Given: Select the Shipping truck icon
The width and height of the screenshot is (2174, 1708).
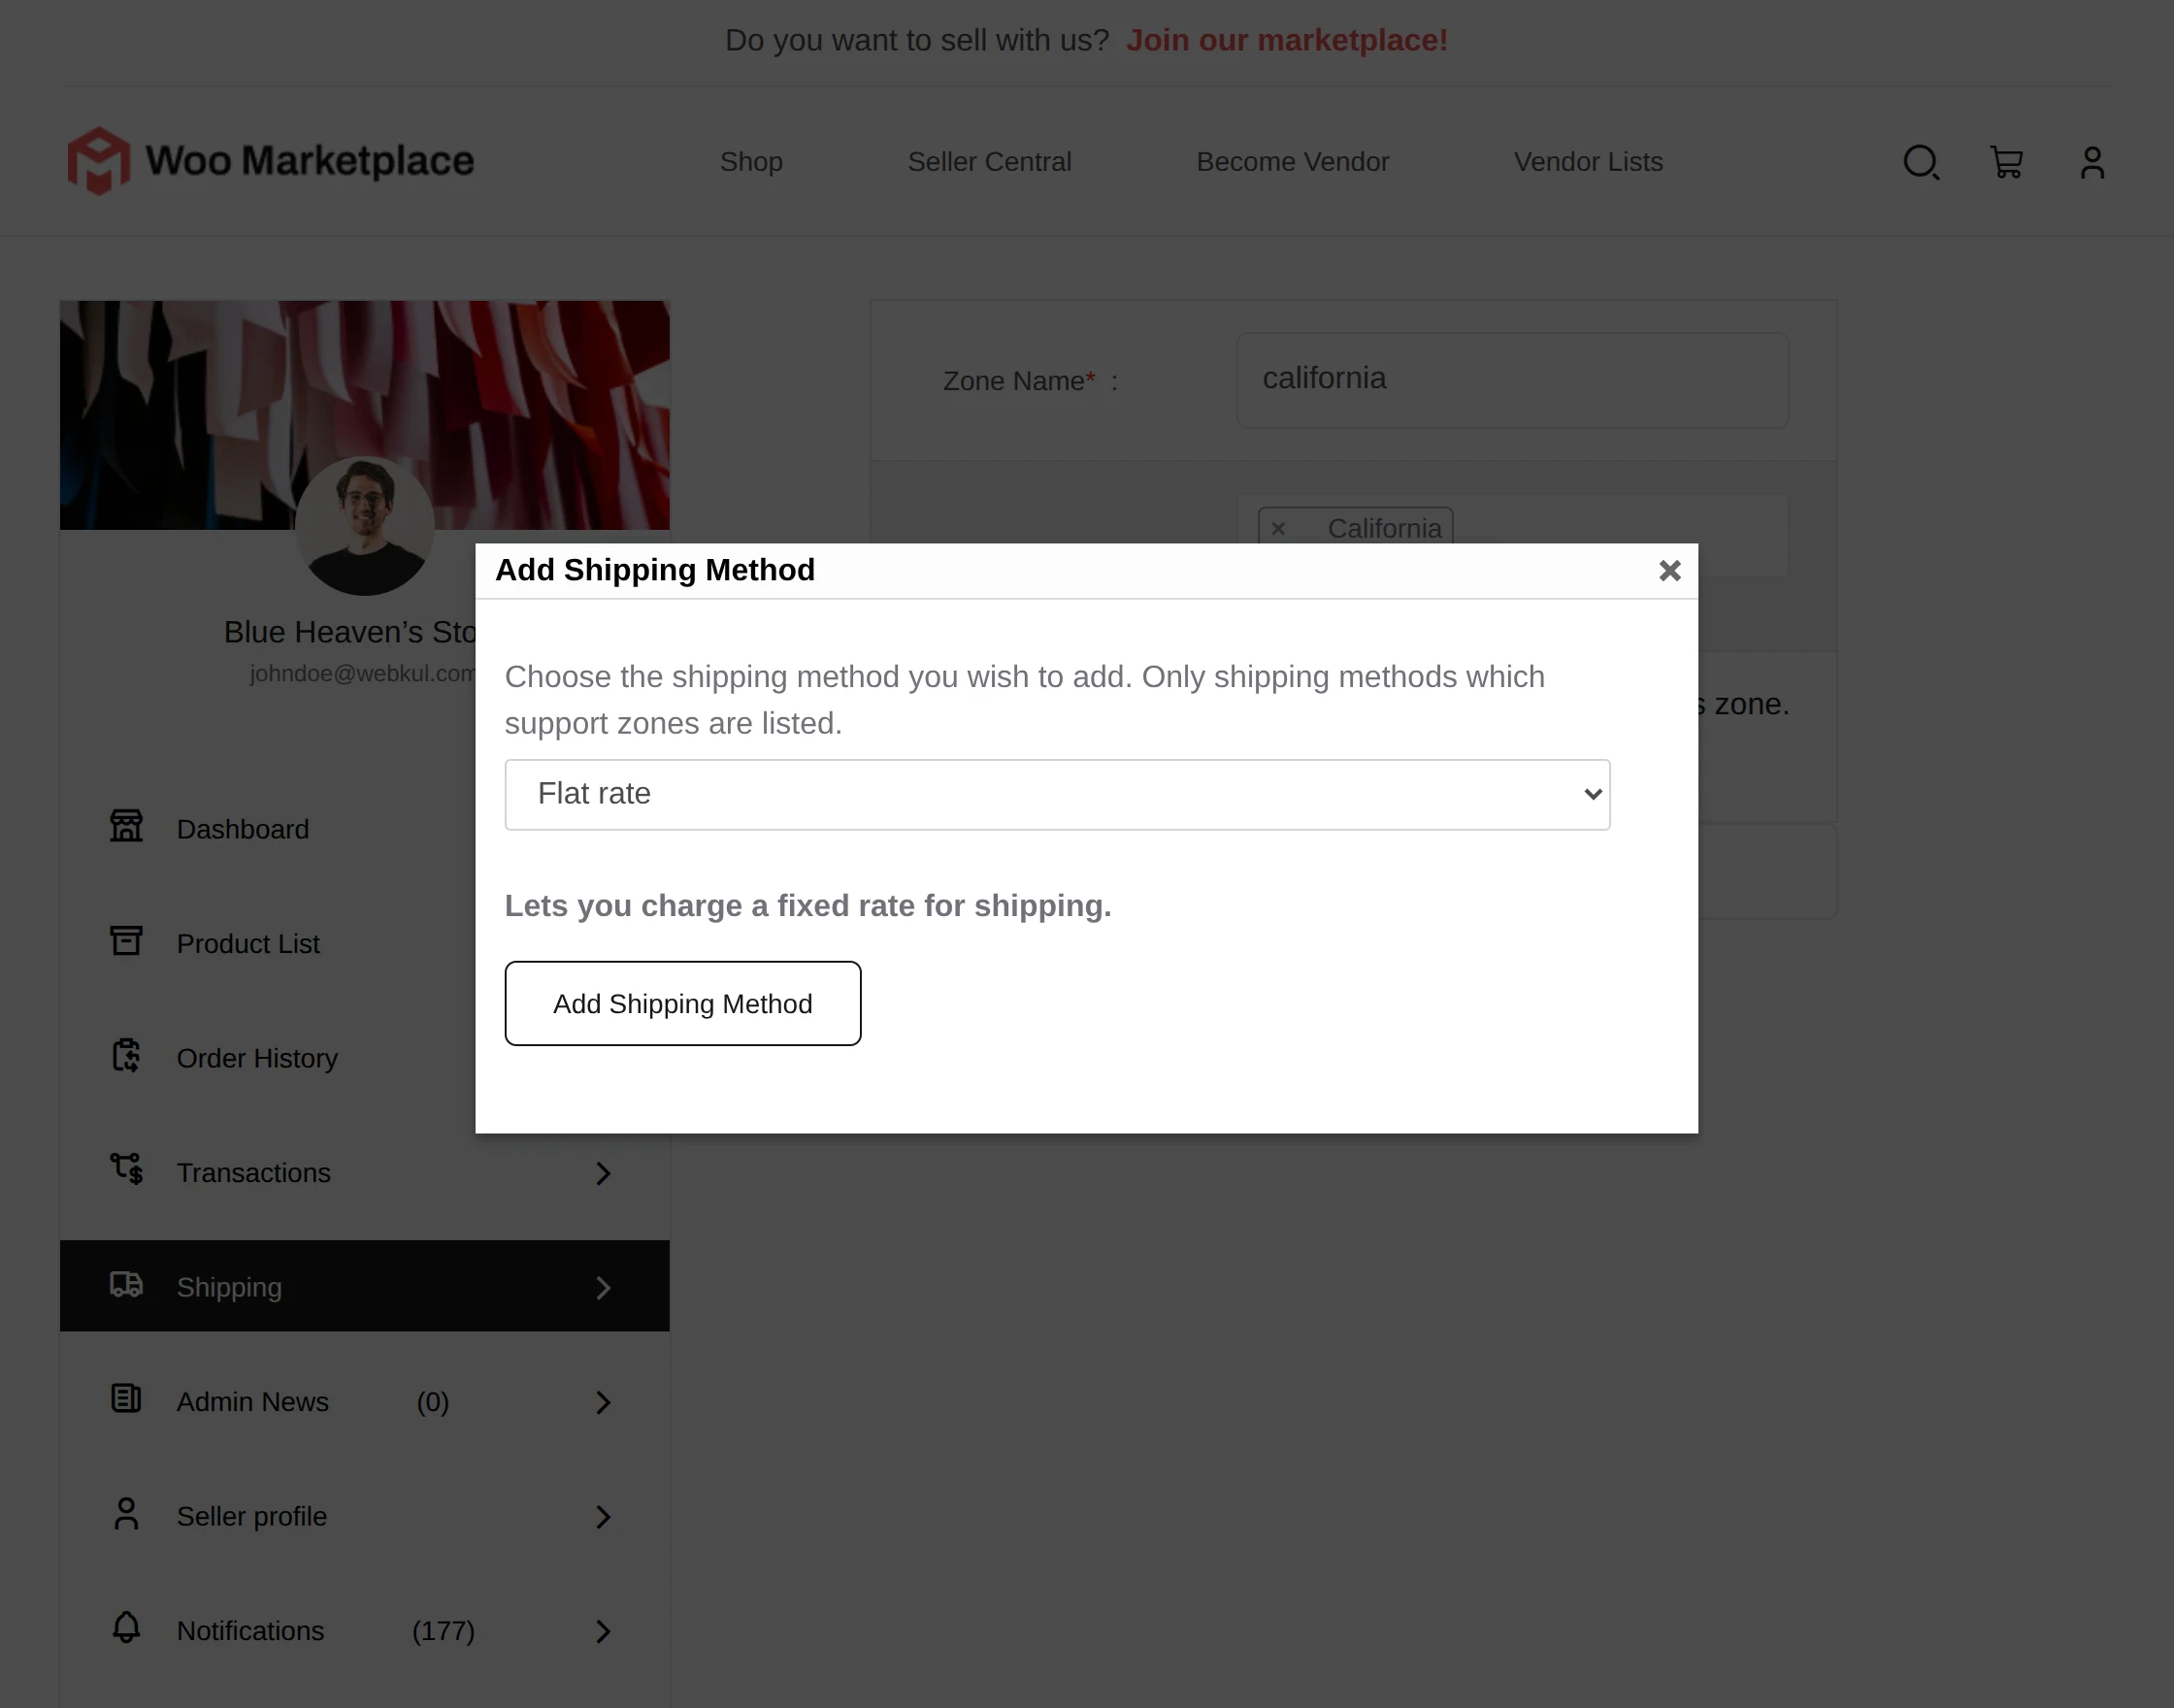Looking at the screenshot, I should click(x=126, y=1284).
